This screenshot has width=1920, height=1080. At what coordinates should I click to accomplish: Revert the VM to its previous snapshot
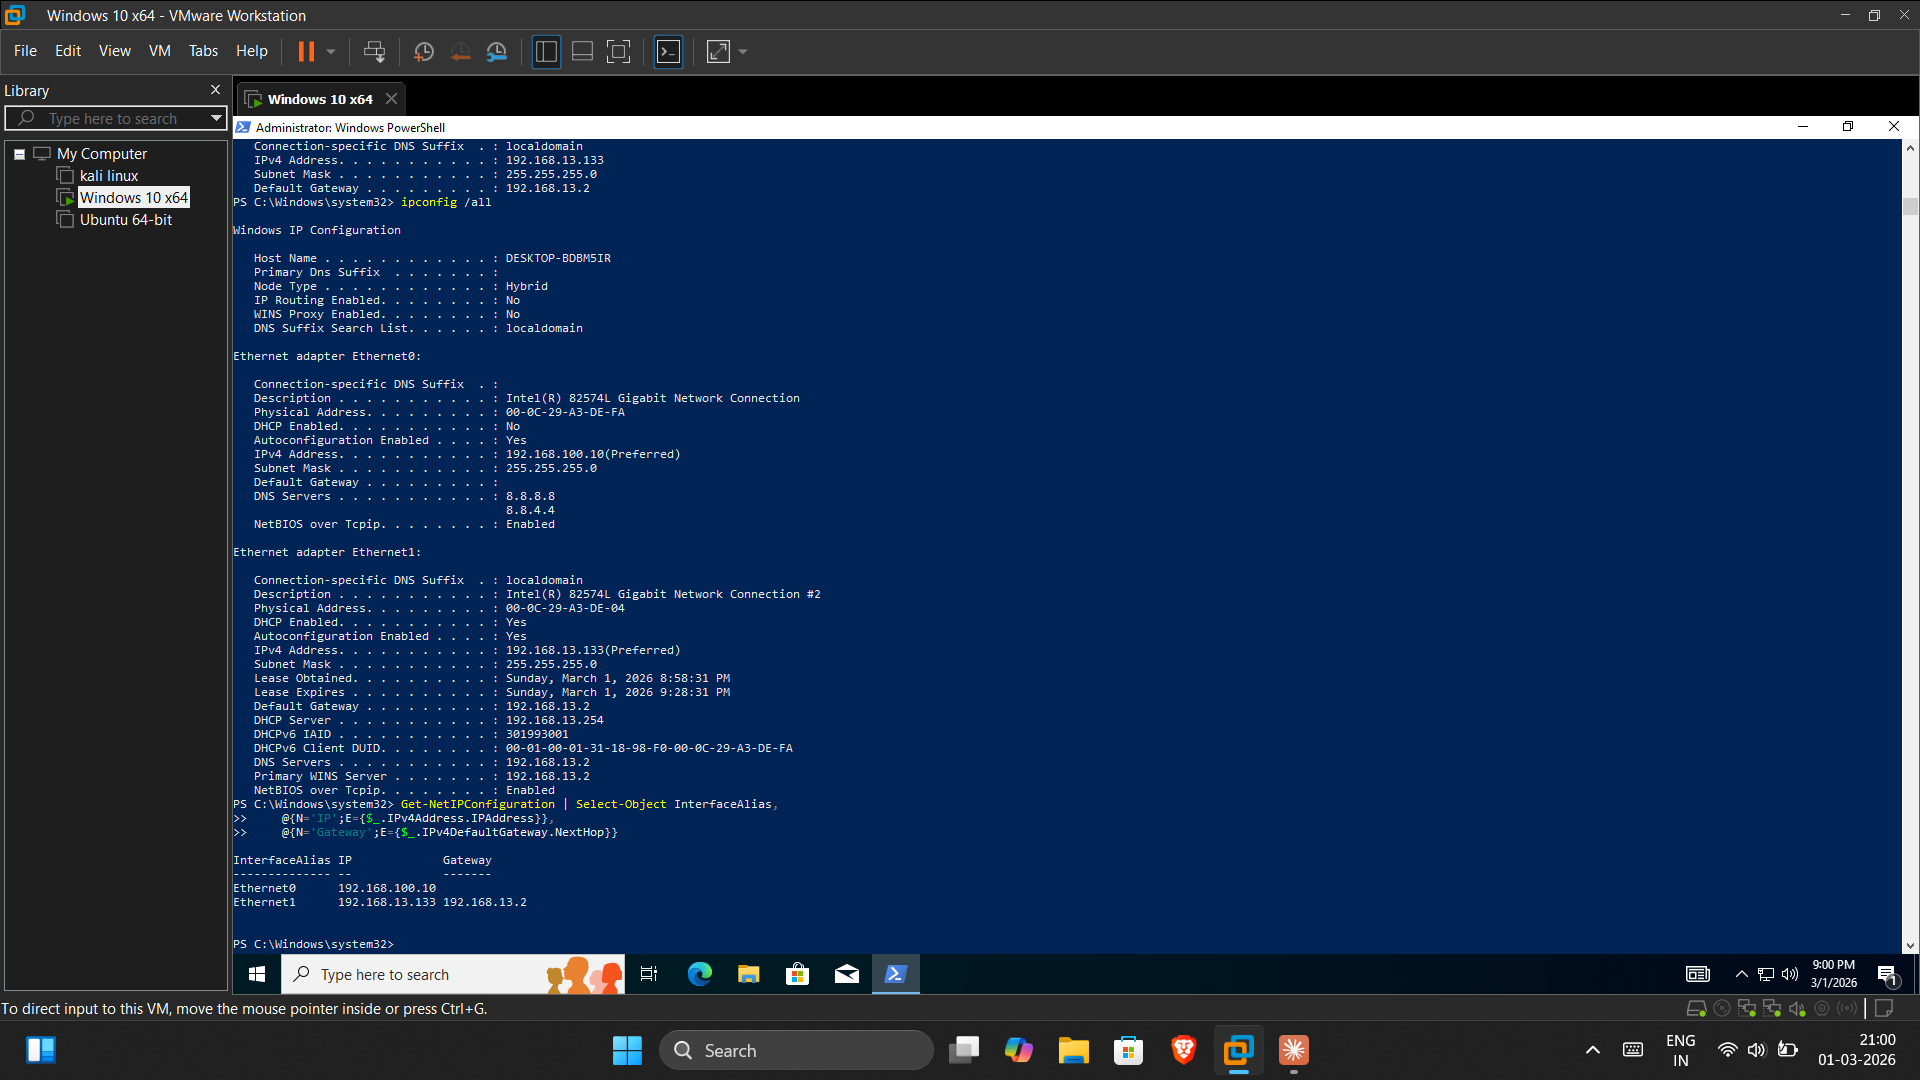point(460,51)
